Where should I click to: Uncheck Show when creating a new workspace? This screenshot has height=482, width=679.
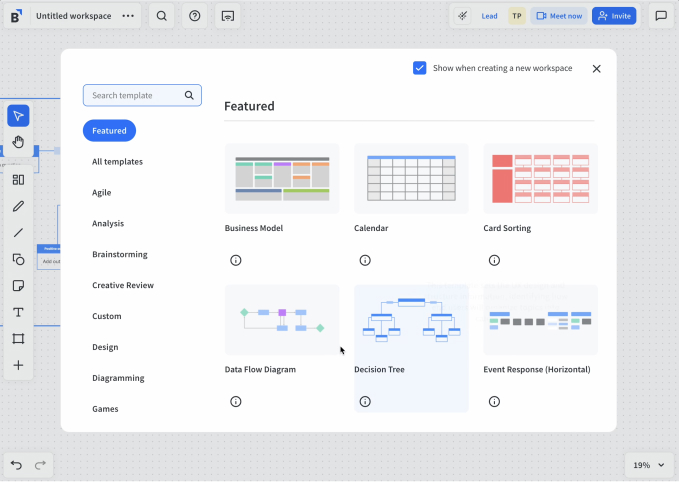(x=420, y=68)
